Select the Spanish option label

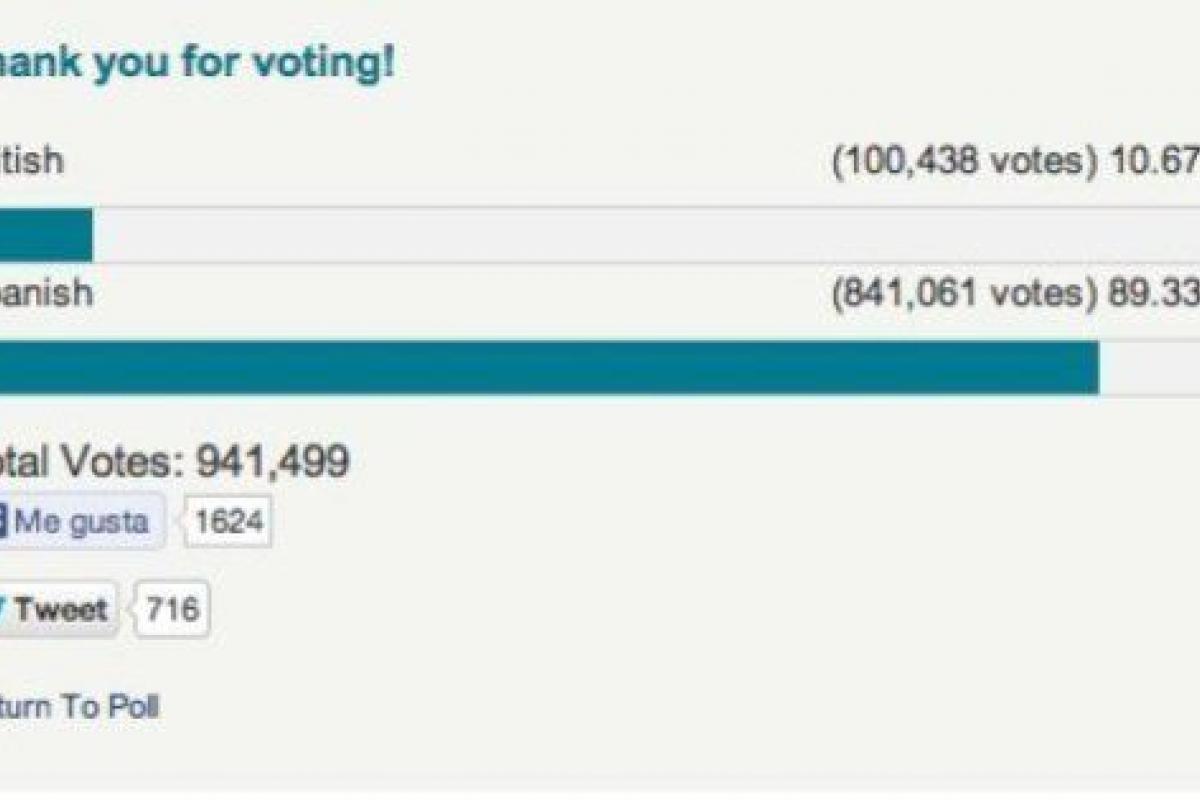(x=47, y=293)
